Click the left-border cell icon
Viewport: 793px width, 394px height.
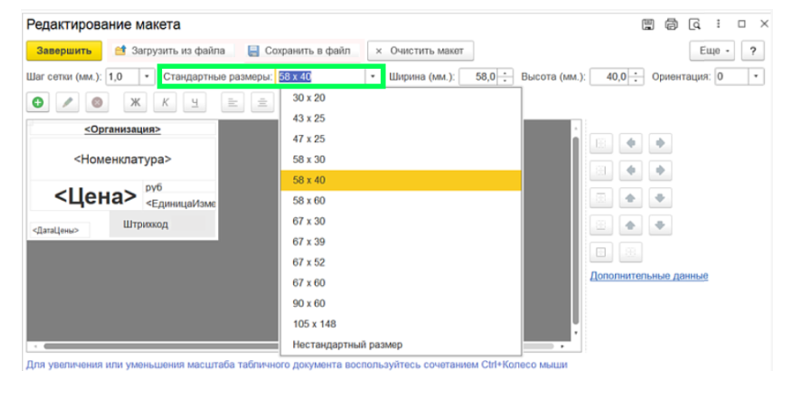tap(601, 144)
